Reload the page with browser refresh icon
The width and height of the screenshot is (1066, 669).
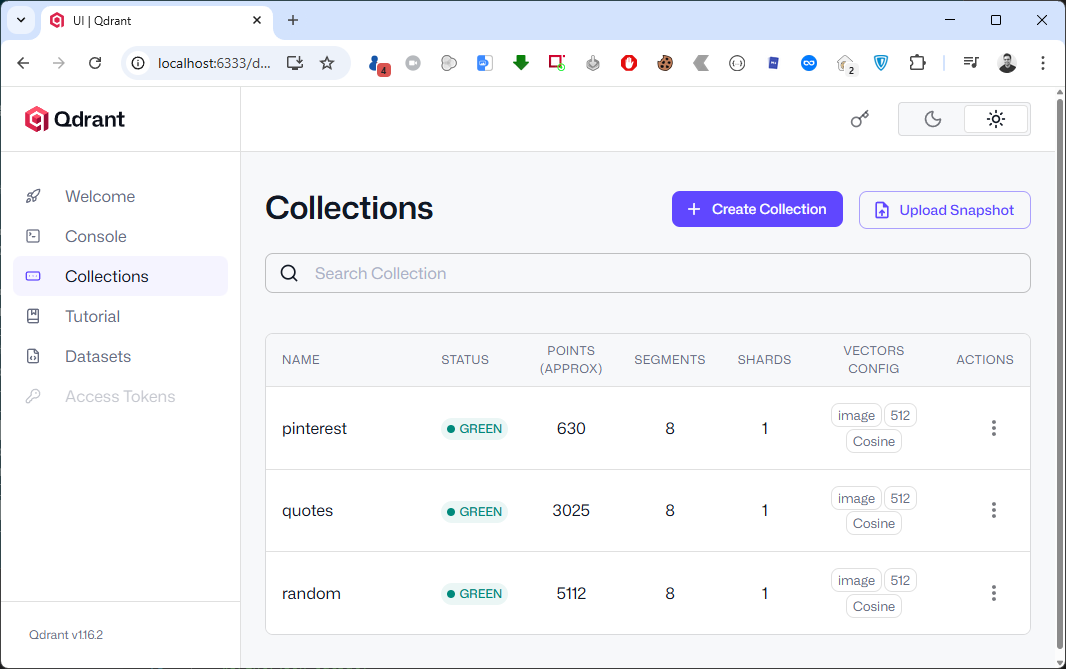[x=95, y=63]
